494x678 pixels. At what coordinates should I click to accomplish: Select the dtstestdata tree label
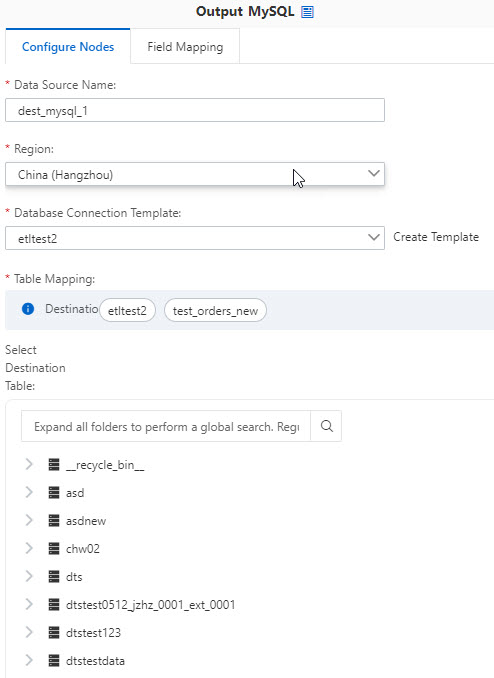click(x=95, y=660)
